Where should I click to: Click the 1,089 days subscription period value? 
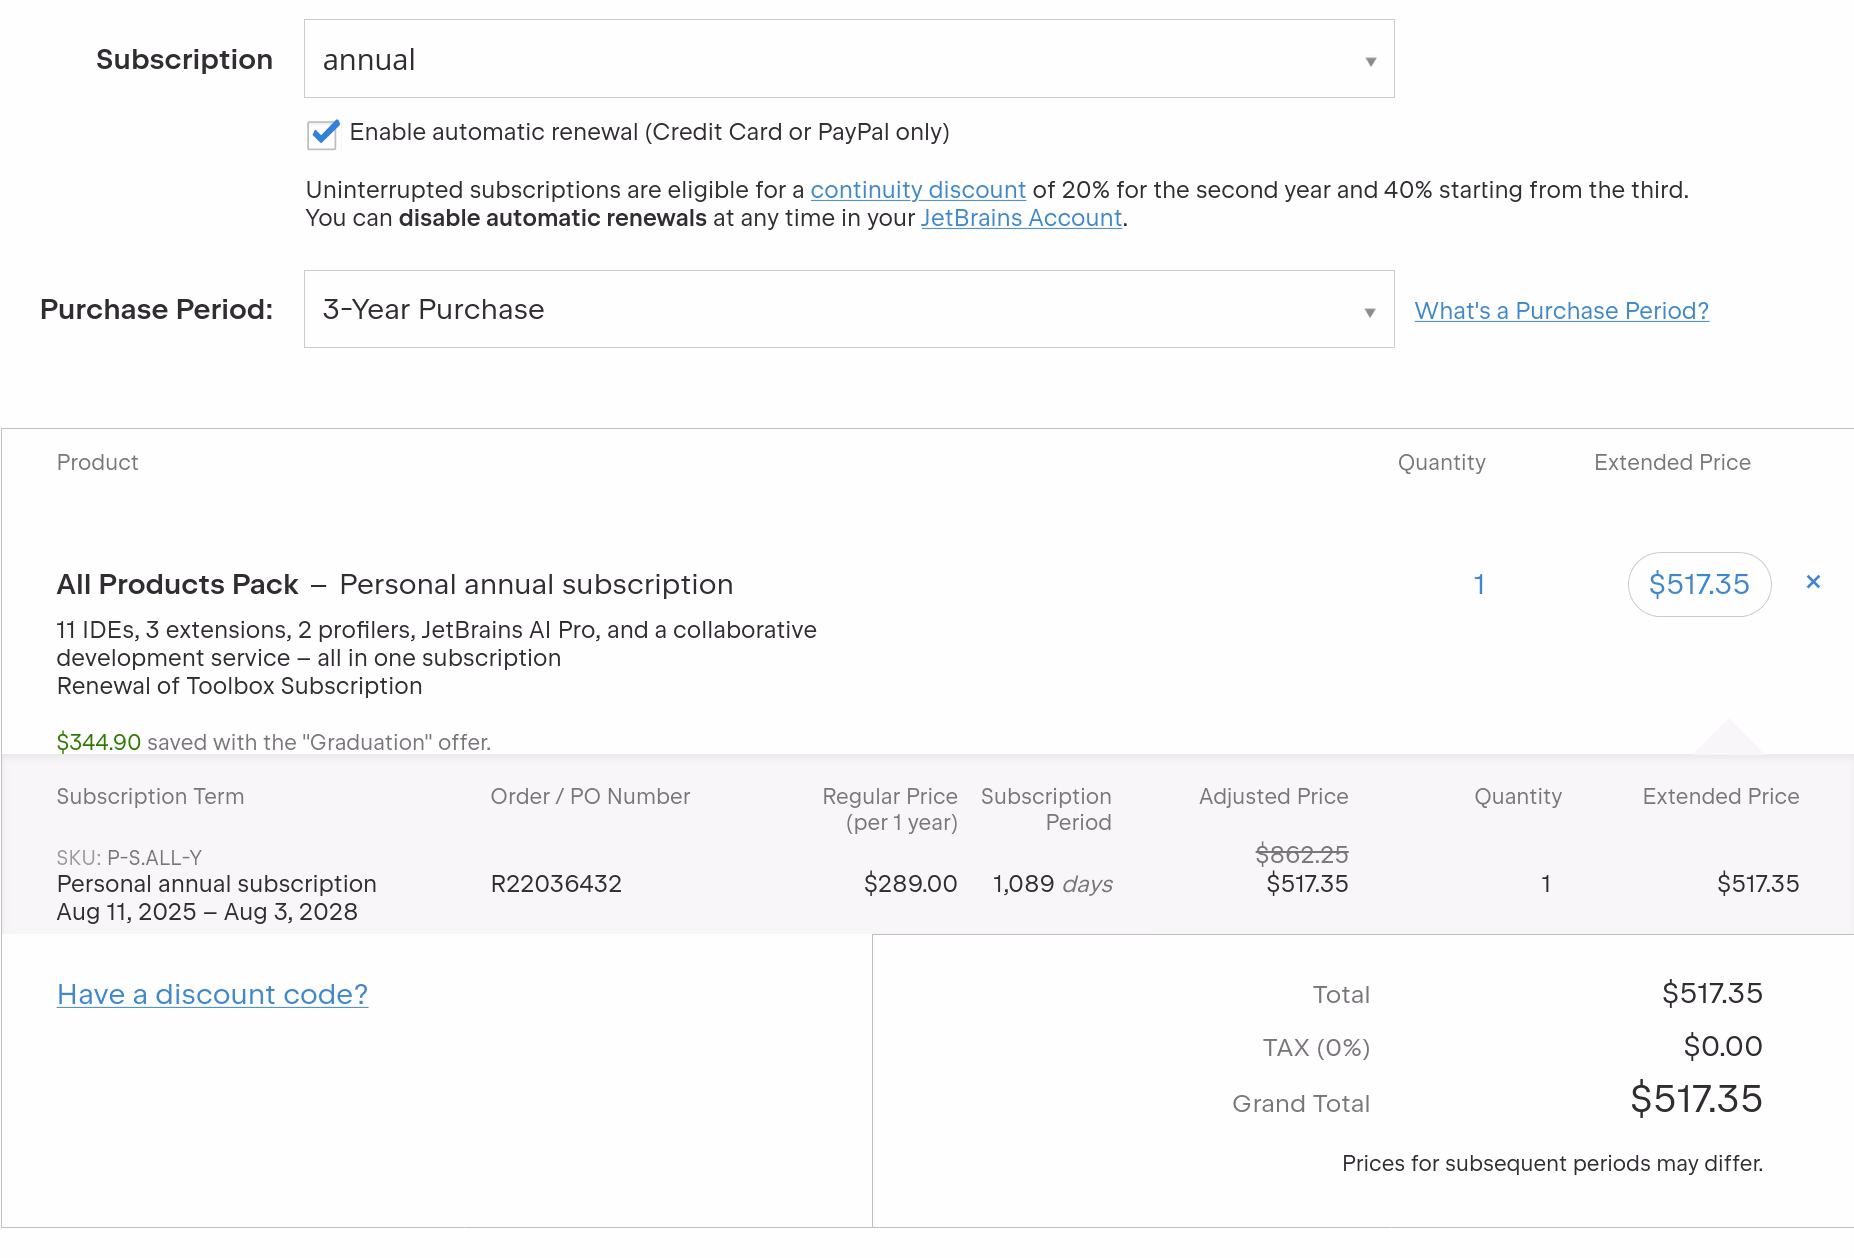[1052, 884]
